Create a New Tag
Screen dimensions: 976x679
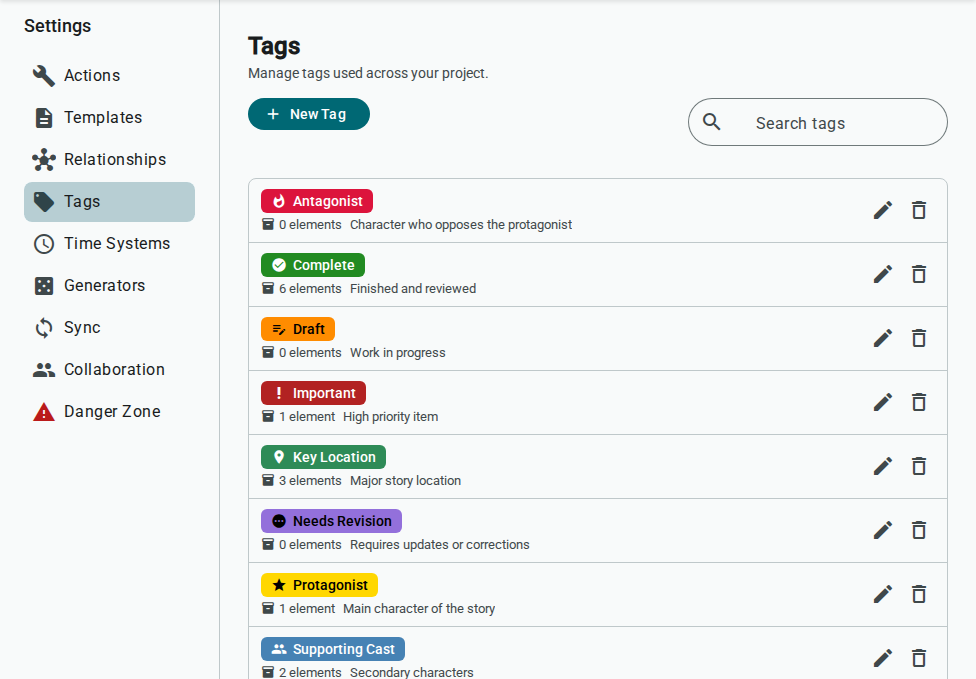(309, 114)
